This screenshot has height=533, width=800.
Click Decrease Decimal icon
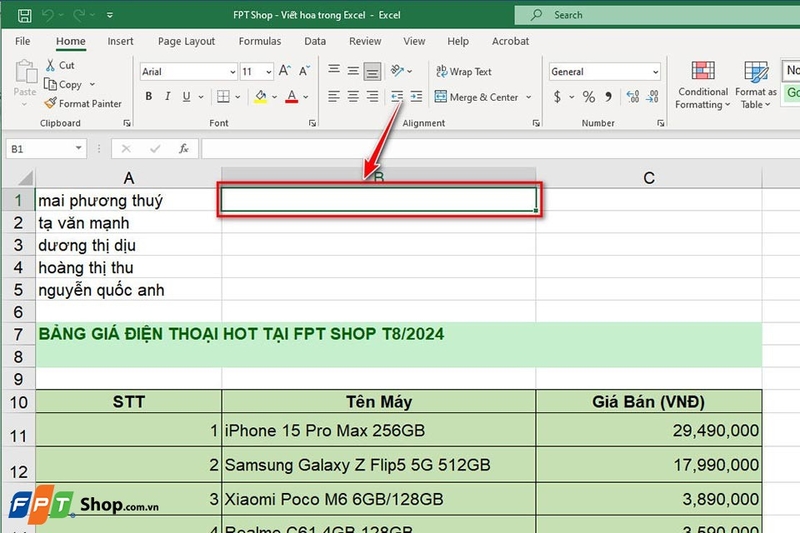click(x=652, y=96)
